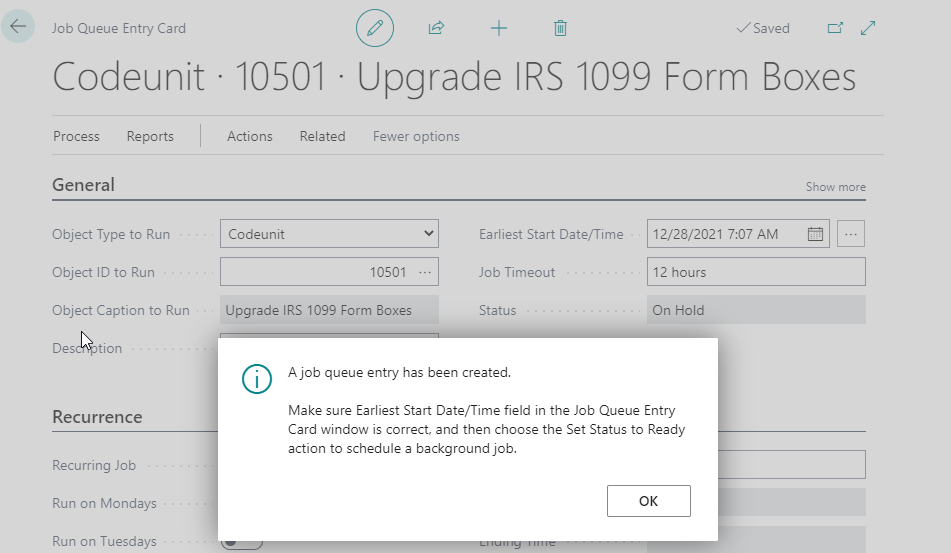Click the Job Queue Entry Card caption

119,28
